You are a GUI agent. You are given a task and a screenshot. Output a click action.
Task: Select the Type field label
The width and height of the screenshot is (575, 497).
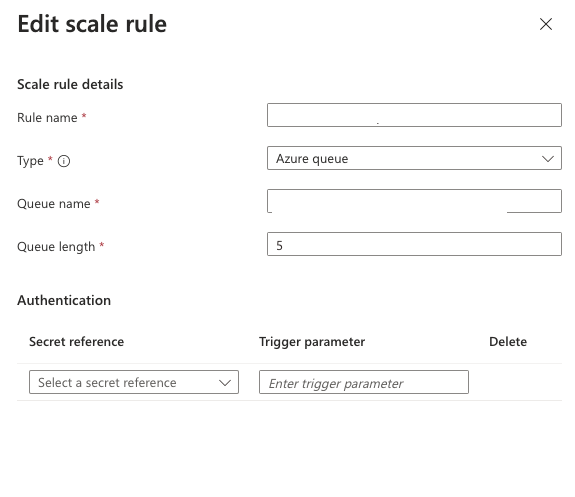click(x=30, y=161)
